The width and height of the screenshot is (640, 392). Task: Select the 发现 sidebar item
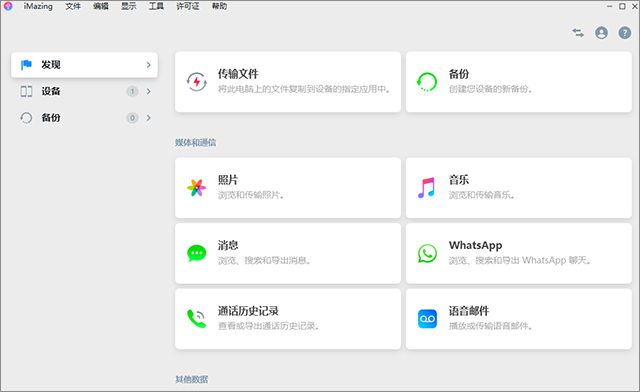[x=84, y=65]
